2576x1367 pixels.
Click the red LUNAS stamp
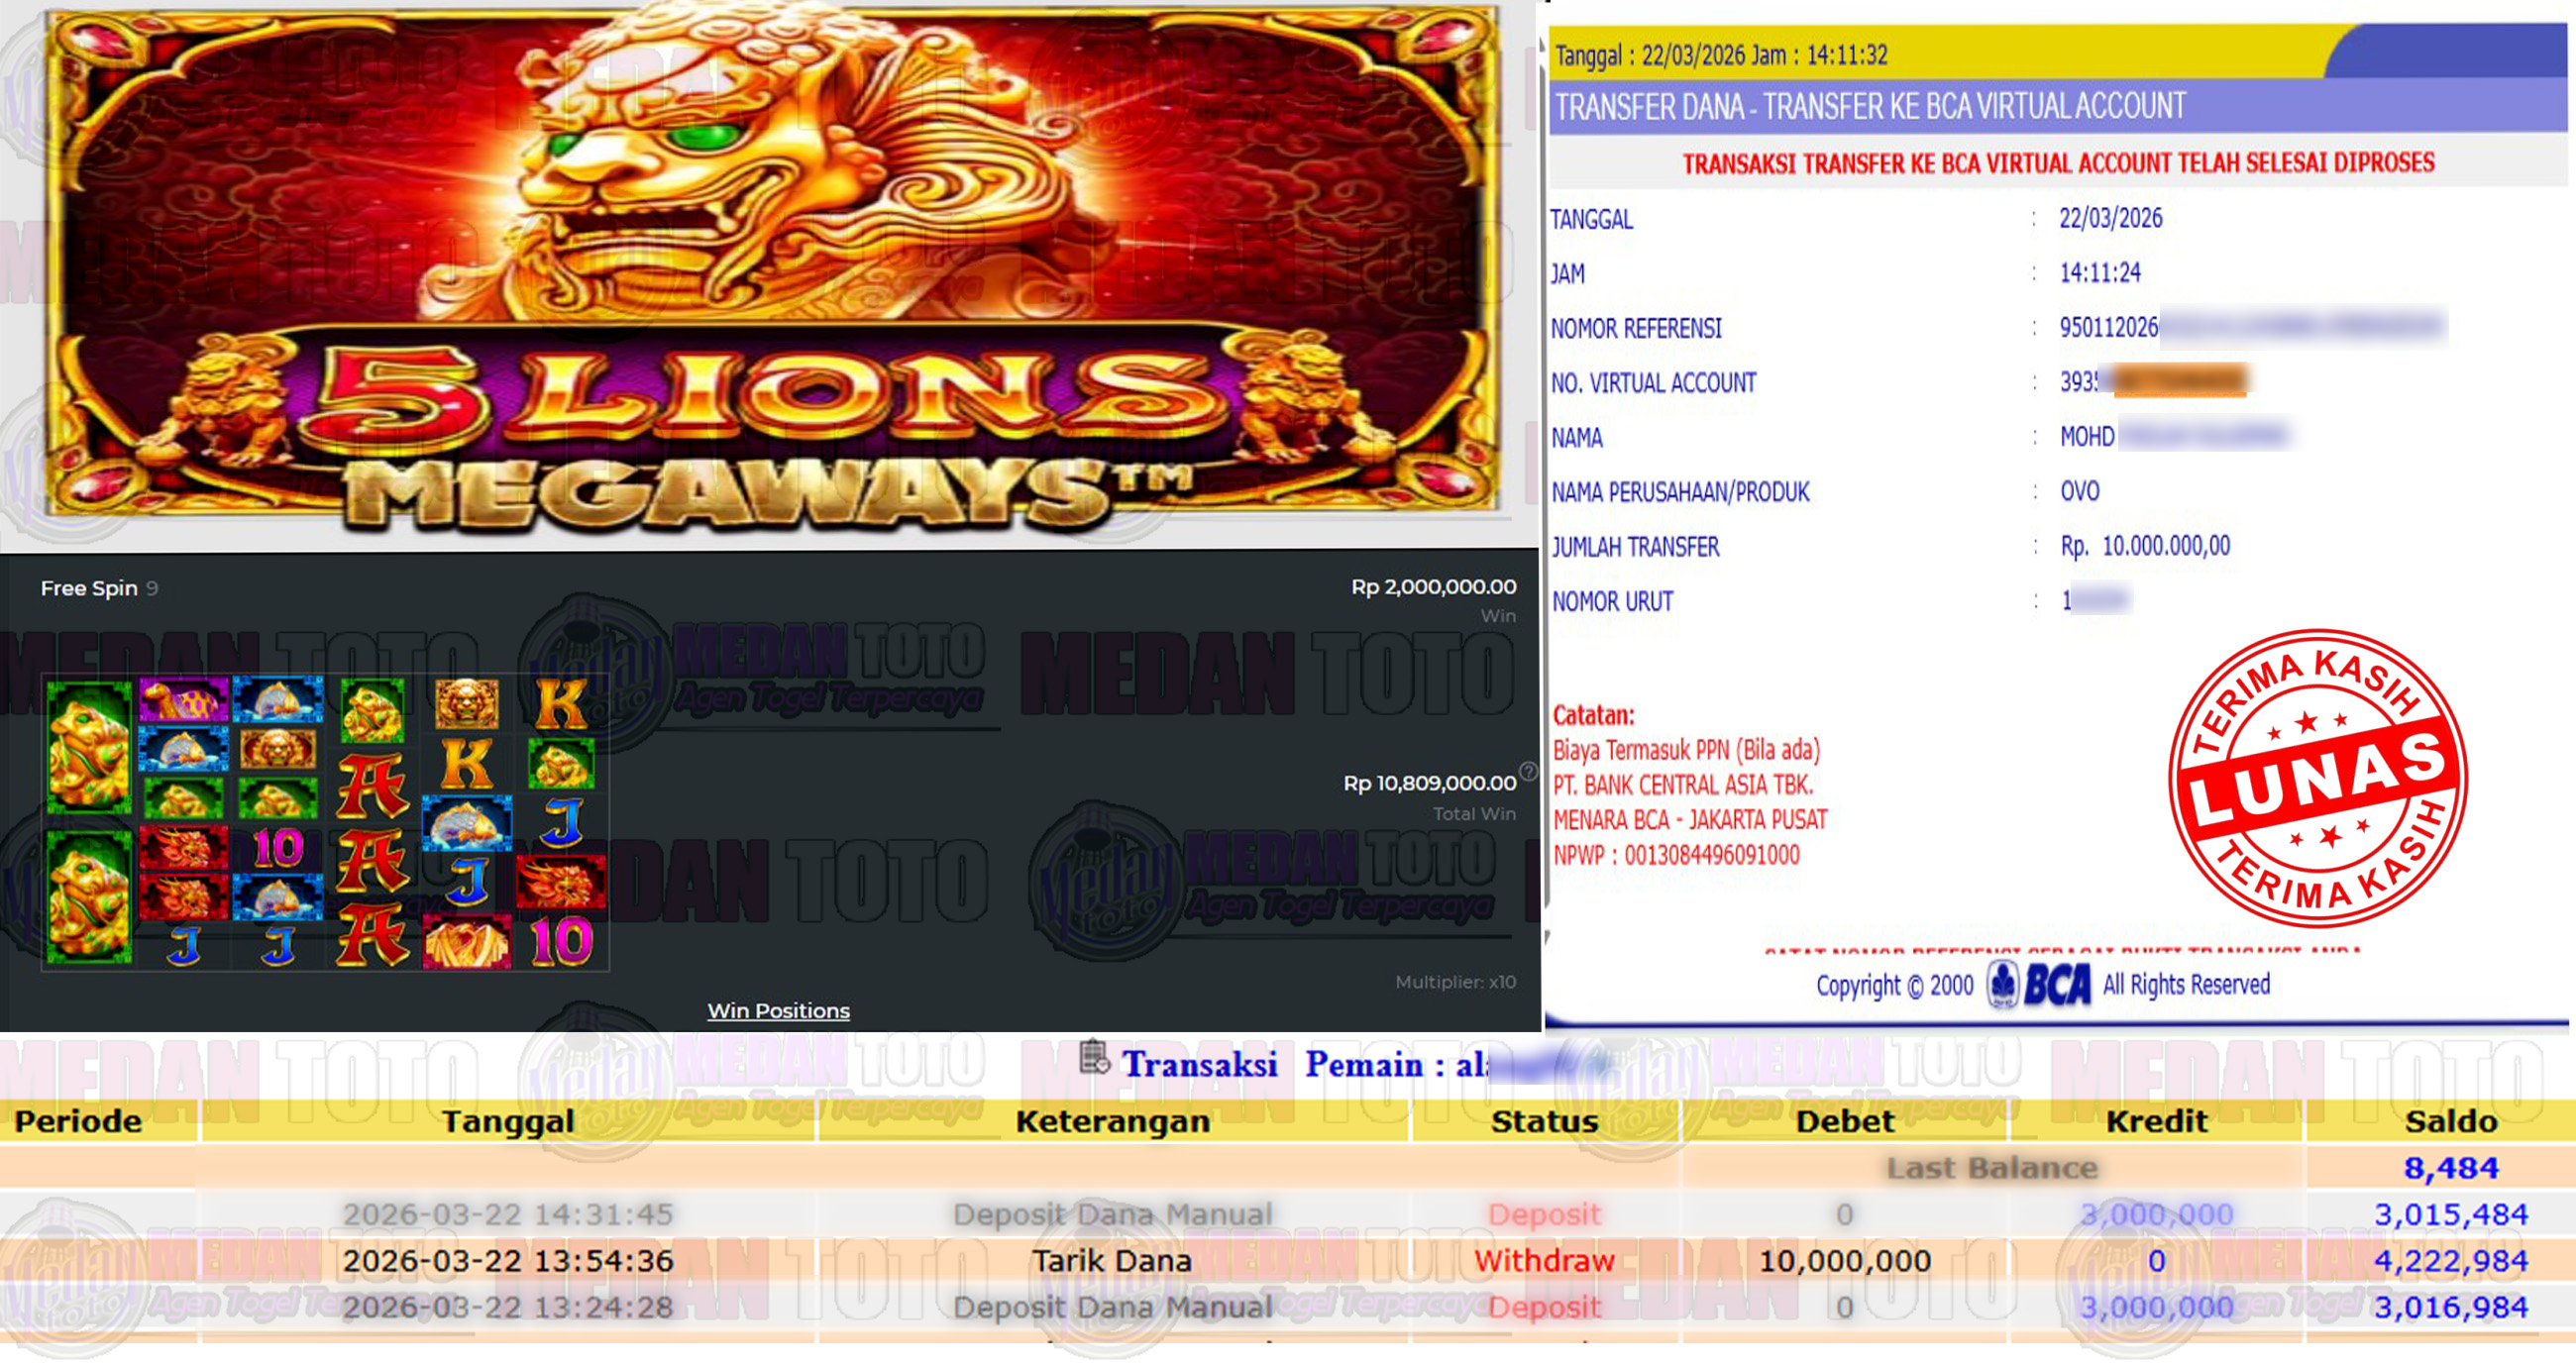[x=2316, y=779]
